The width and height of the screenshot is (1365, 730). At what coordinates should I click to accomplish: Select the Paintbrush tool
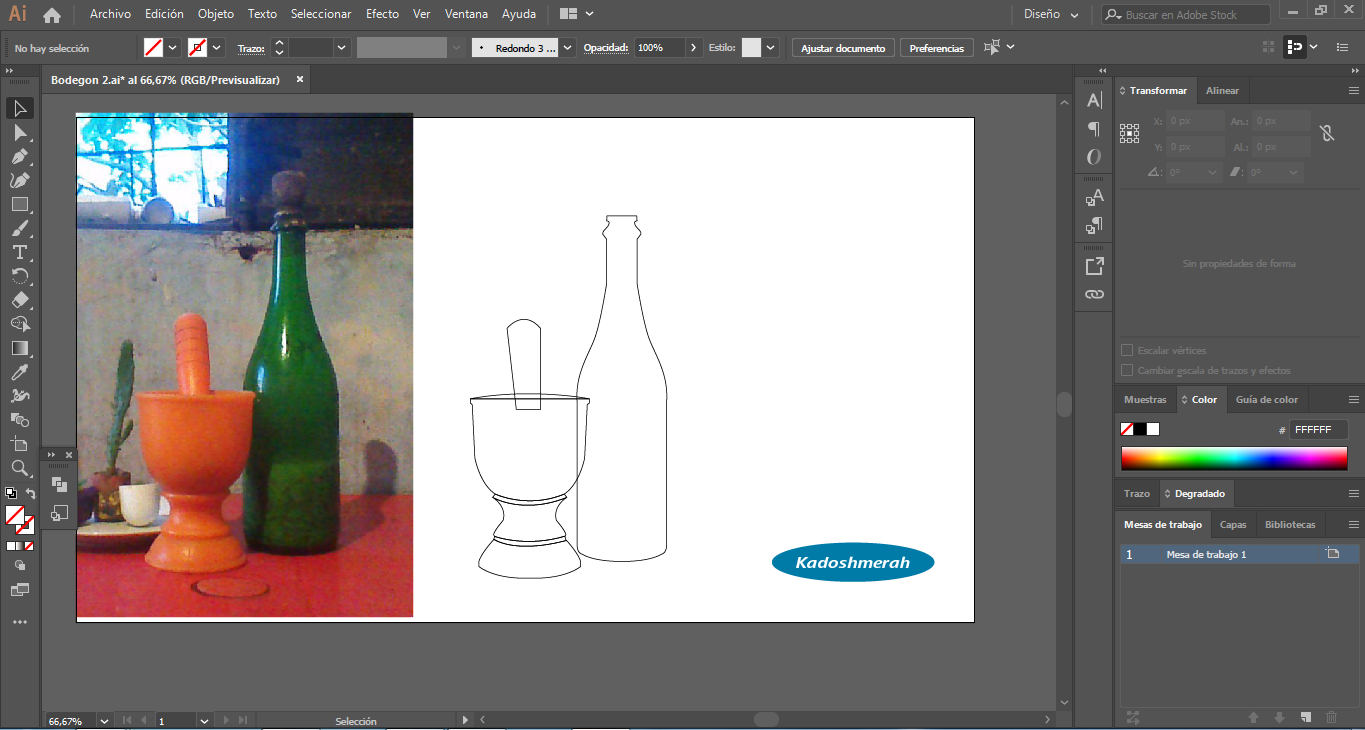pyautogui.click(x=20, y=228)
